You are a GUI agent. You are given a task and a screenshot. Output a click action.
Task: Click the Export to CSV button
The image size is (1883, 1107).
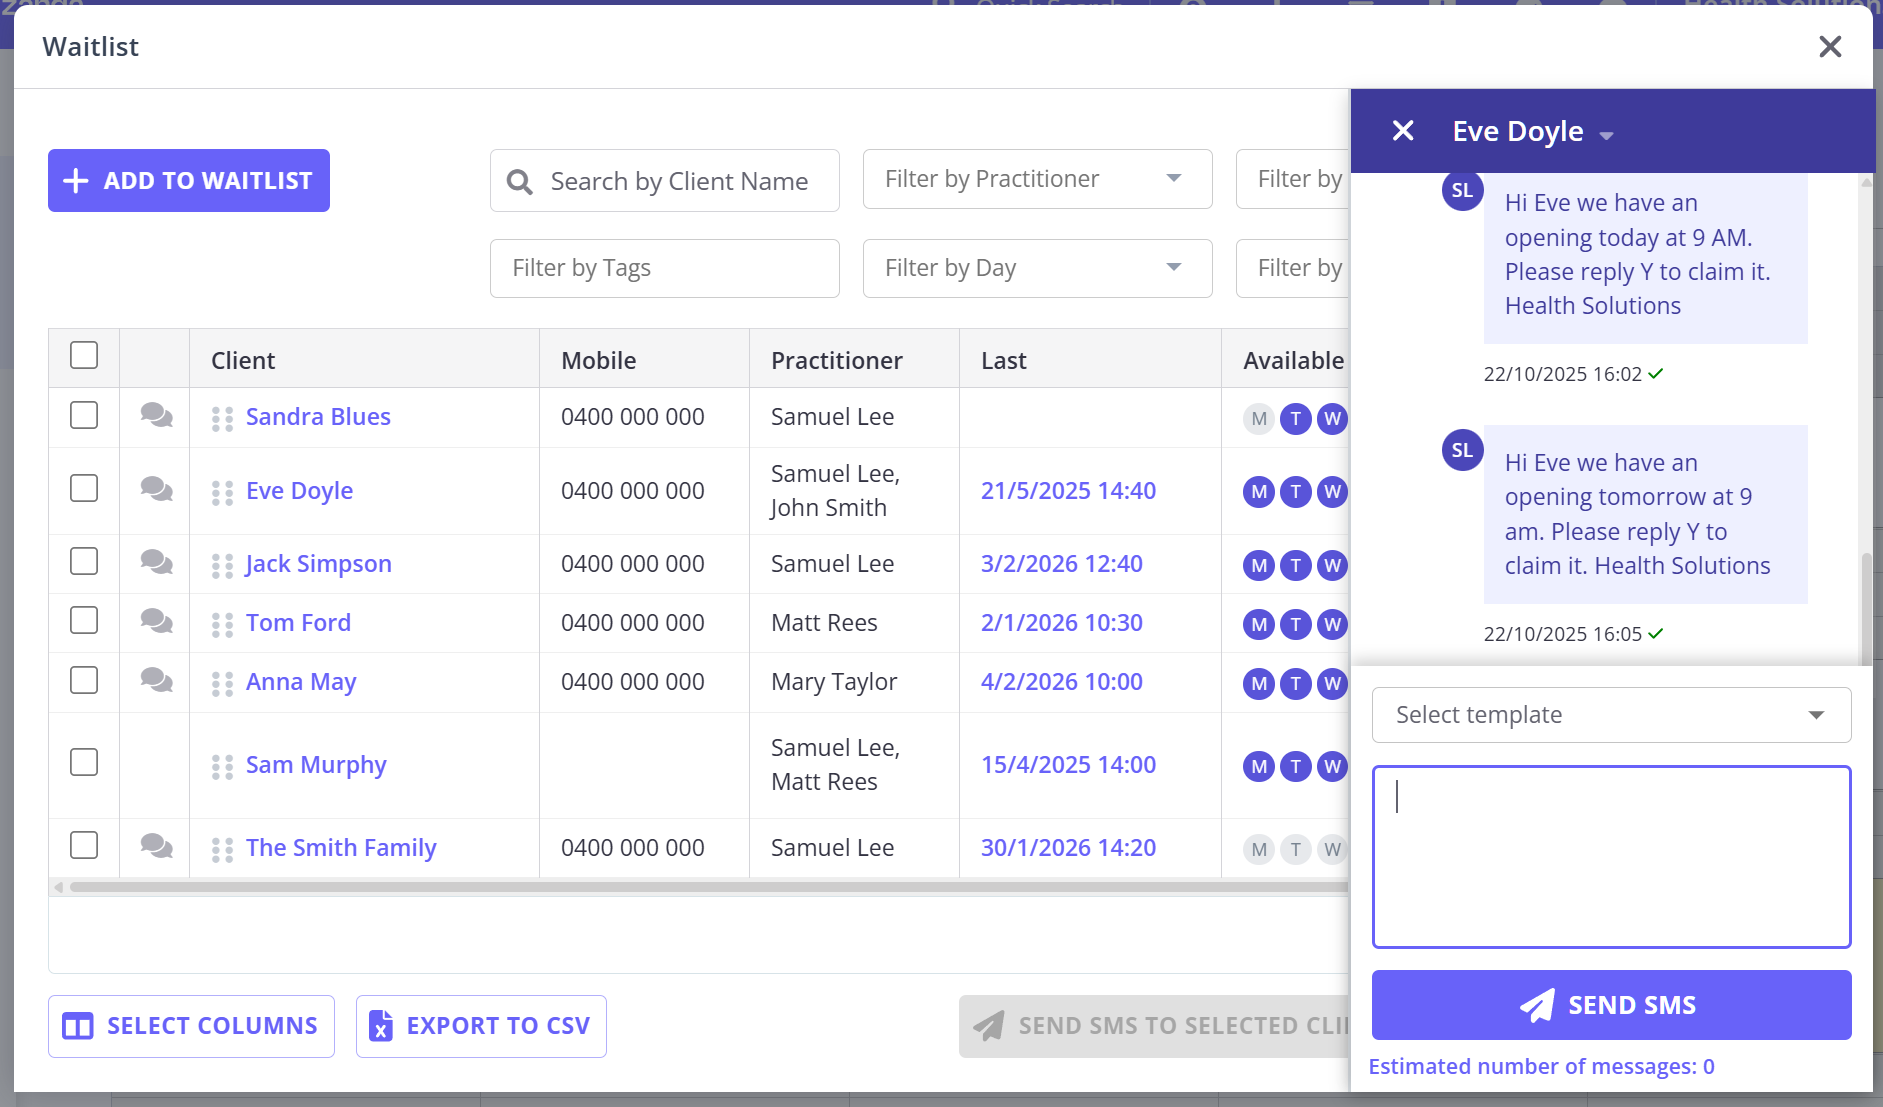coord(481,1026)
